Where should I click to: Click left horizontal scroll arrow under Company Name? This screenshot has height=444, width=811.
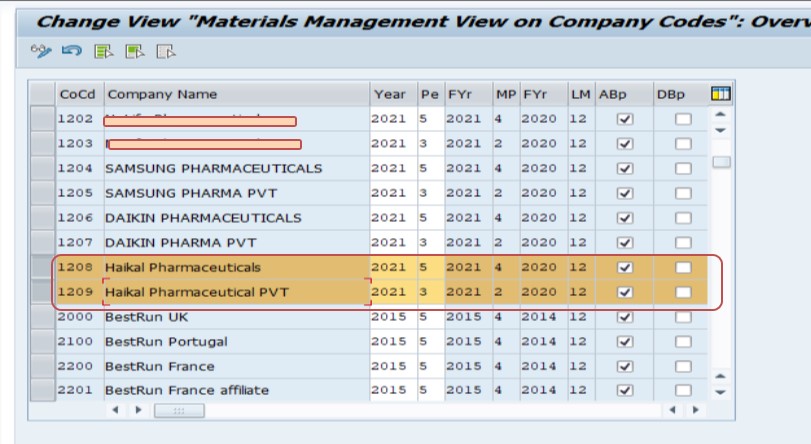[x=115, y=410]
